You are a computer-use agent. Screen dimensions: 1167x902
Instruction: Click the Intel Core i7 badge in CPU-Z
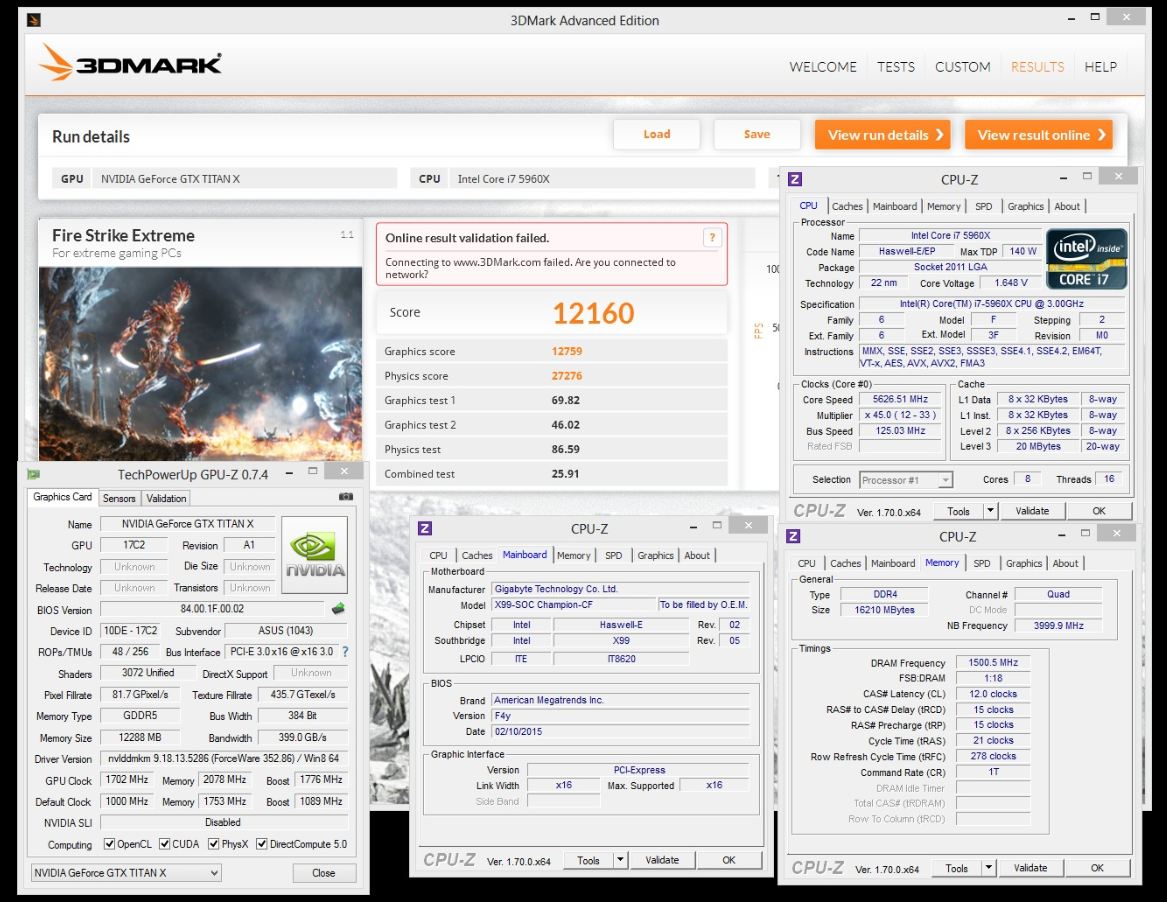pyautogui.click(x=1087, y=259)
